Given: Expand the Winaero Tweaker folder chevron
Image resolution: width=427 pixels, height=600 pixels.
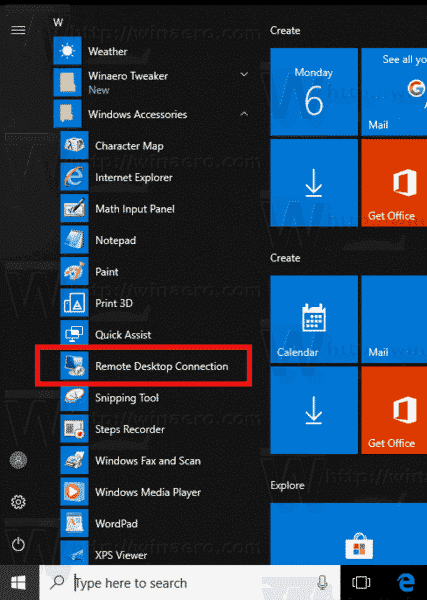Looking at the screenshot, I should [x=244, y=74].
